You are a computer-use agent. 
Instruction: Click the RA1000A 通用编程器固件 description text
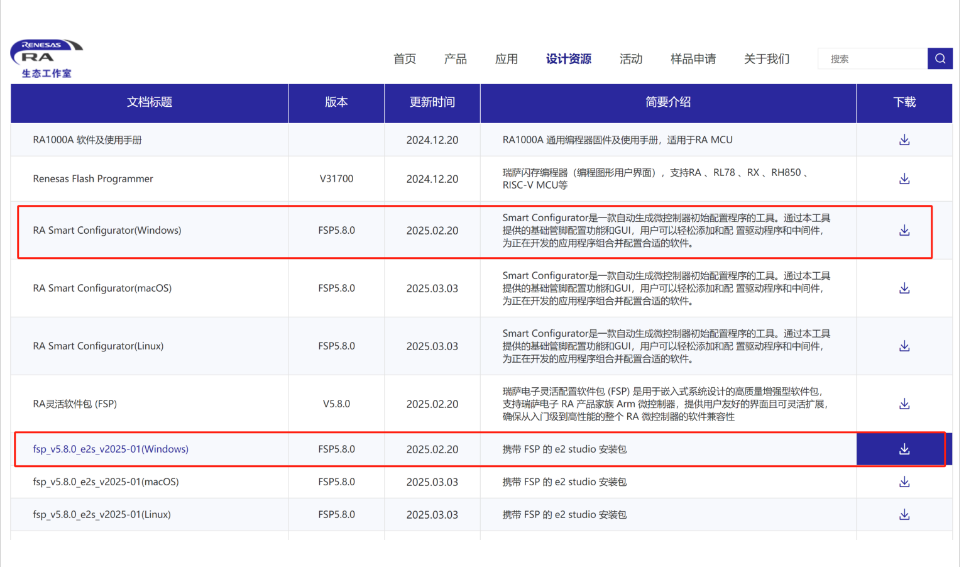tap(617, 140)
